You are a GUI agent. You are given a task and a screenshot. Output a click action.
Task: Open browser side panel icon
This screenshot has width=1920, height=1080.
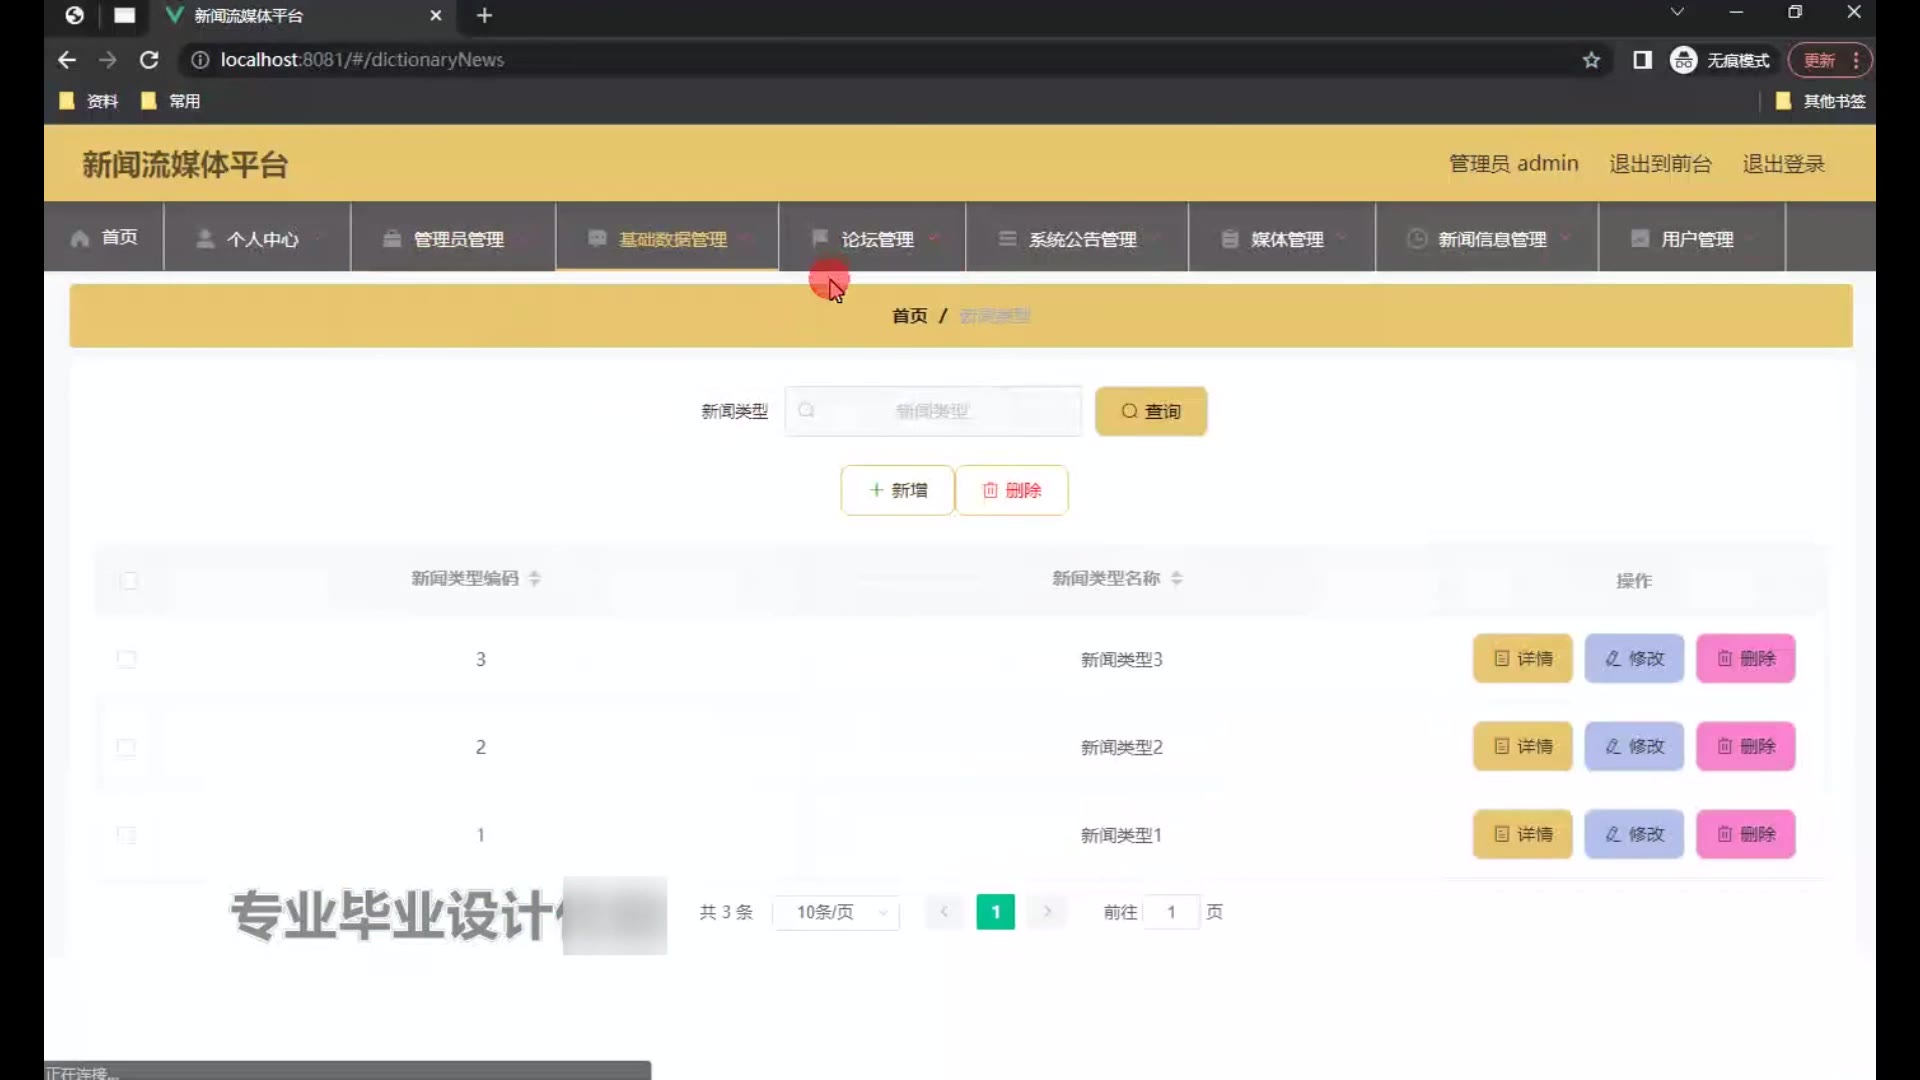[1642, 60]
